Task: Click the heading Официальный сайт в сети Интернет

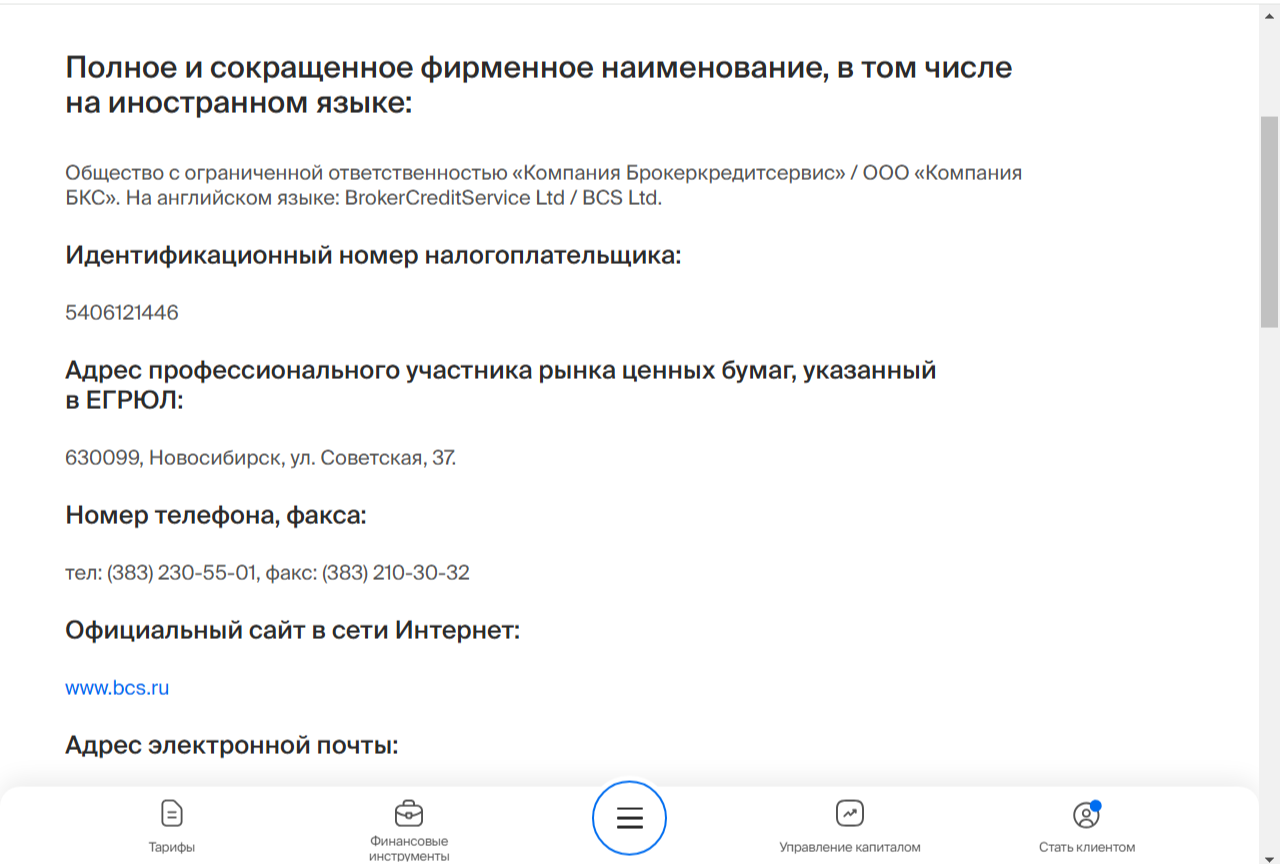Action: pyautogui.click(x=292, y=631)
